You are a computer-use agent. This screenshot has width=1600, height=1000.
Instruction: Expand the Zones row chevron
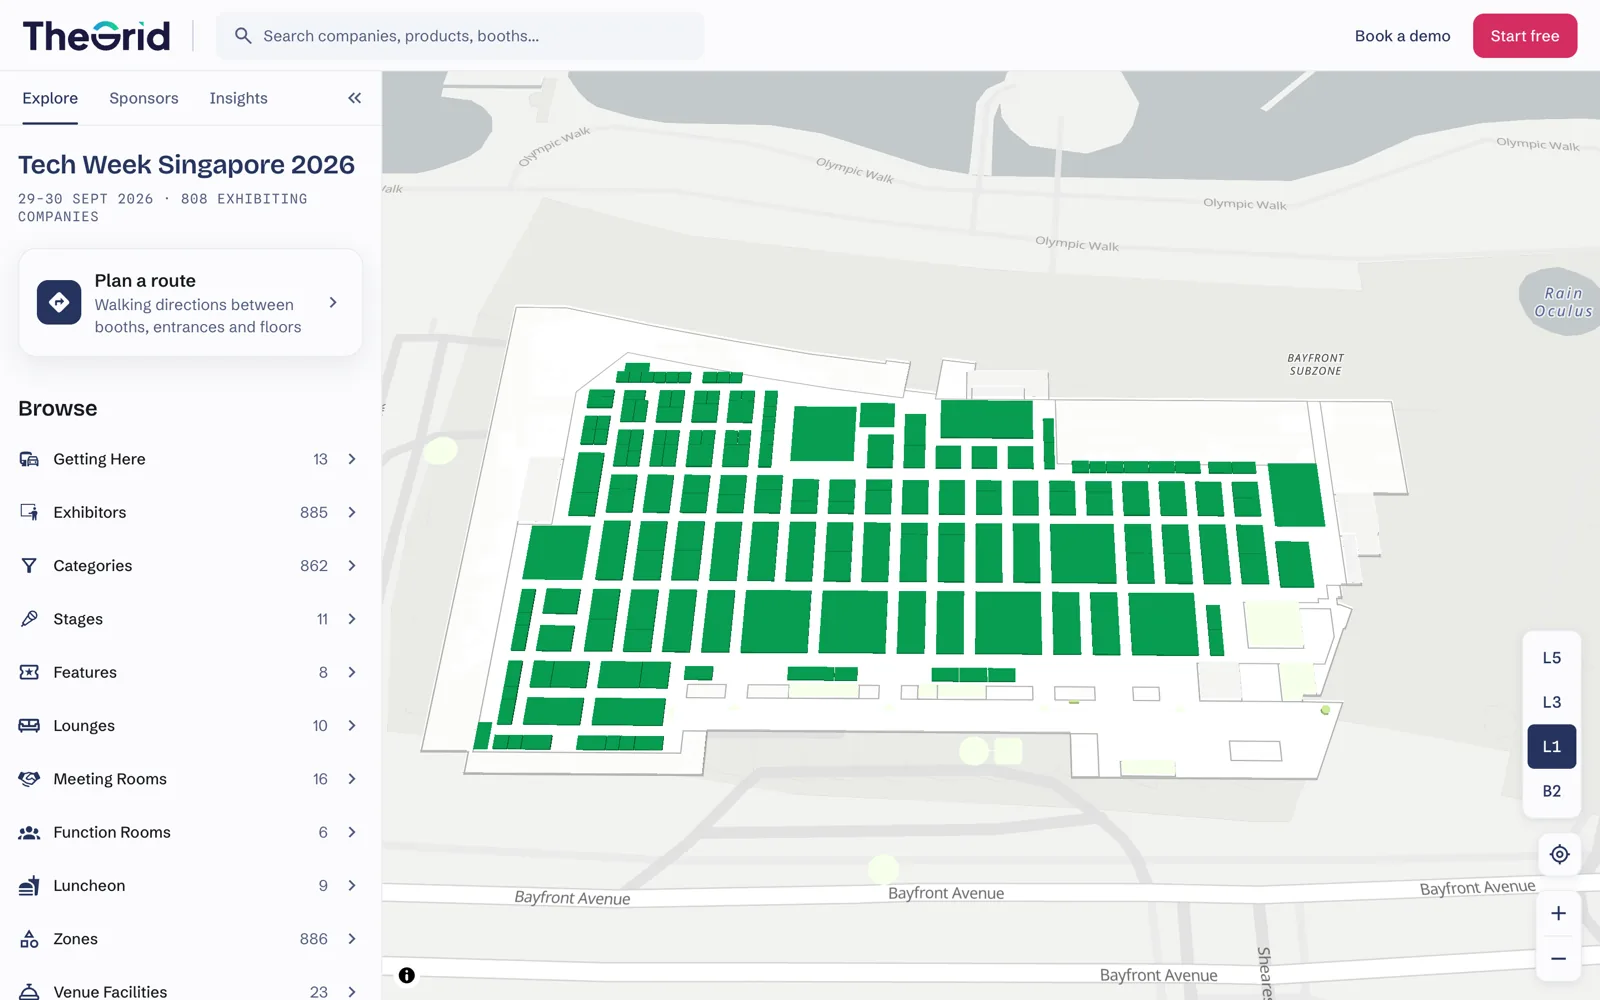coord(352,939)
